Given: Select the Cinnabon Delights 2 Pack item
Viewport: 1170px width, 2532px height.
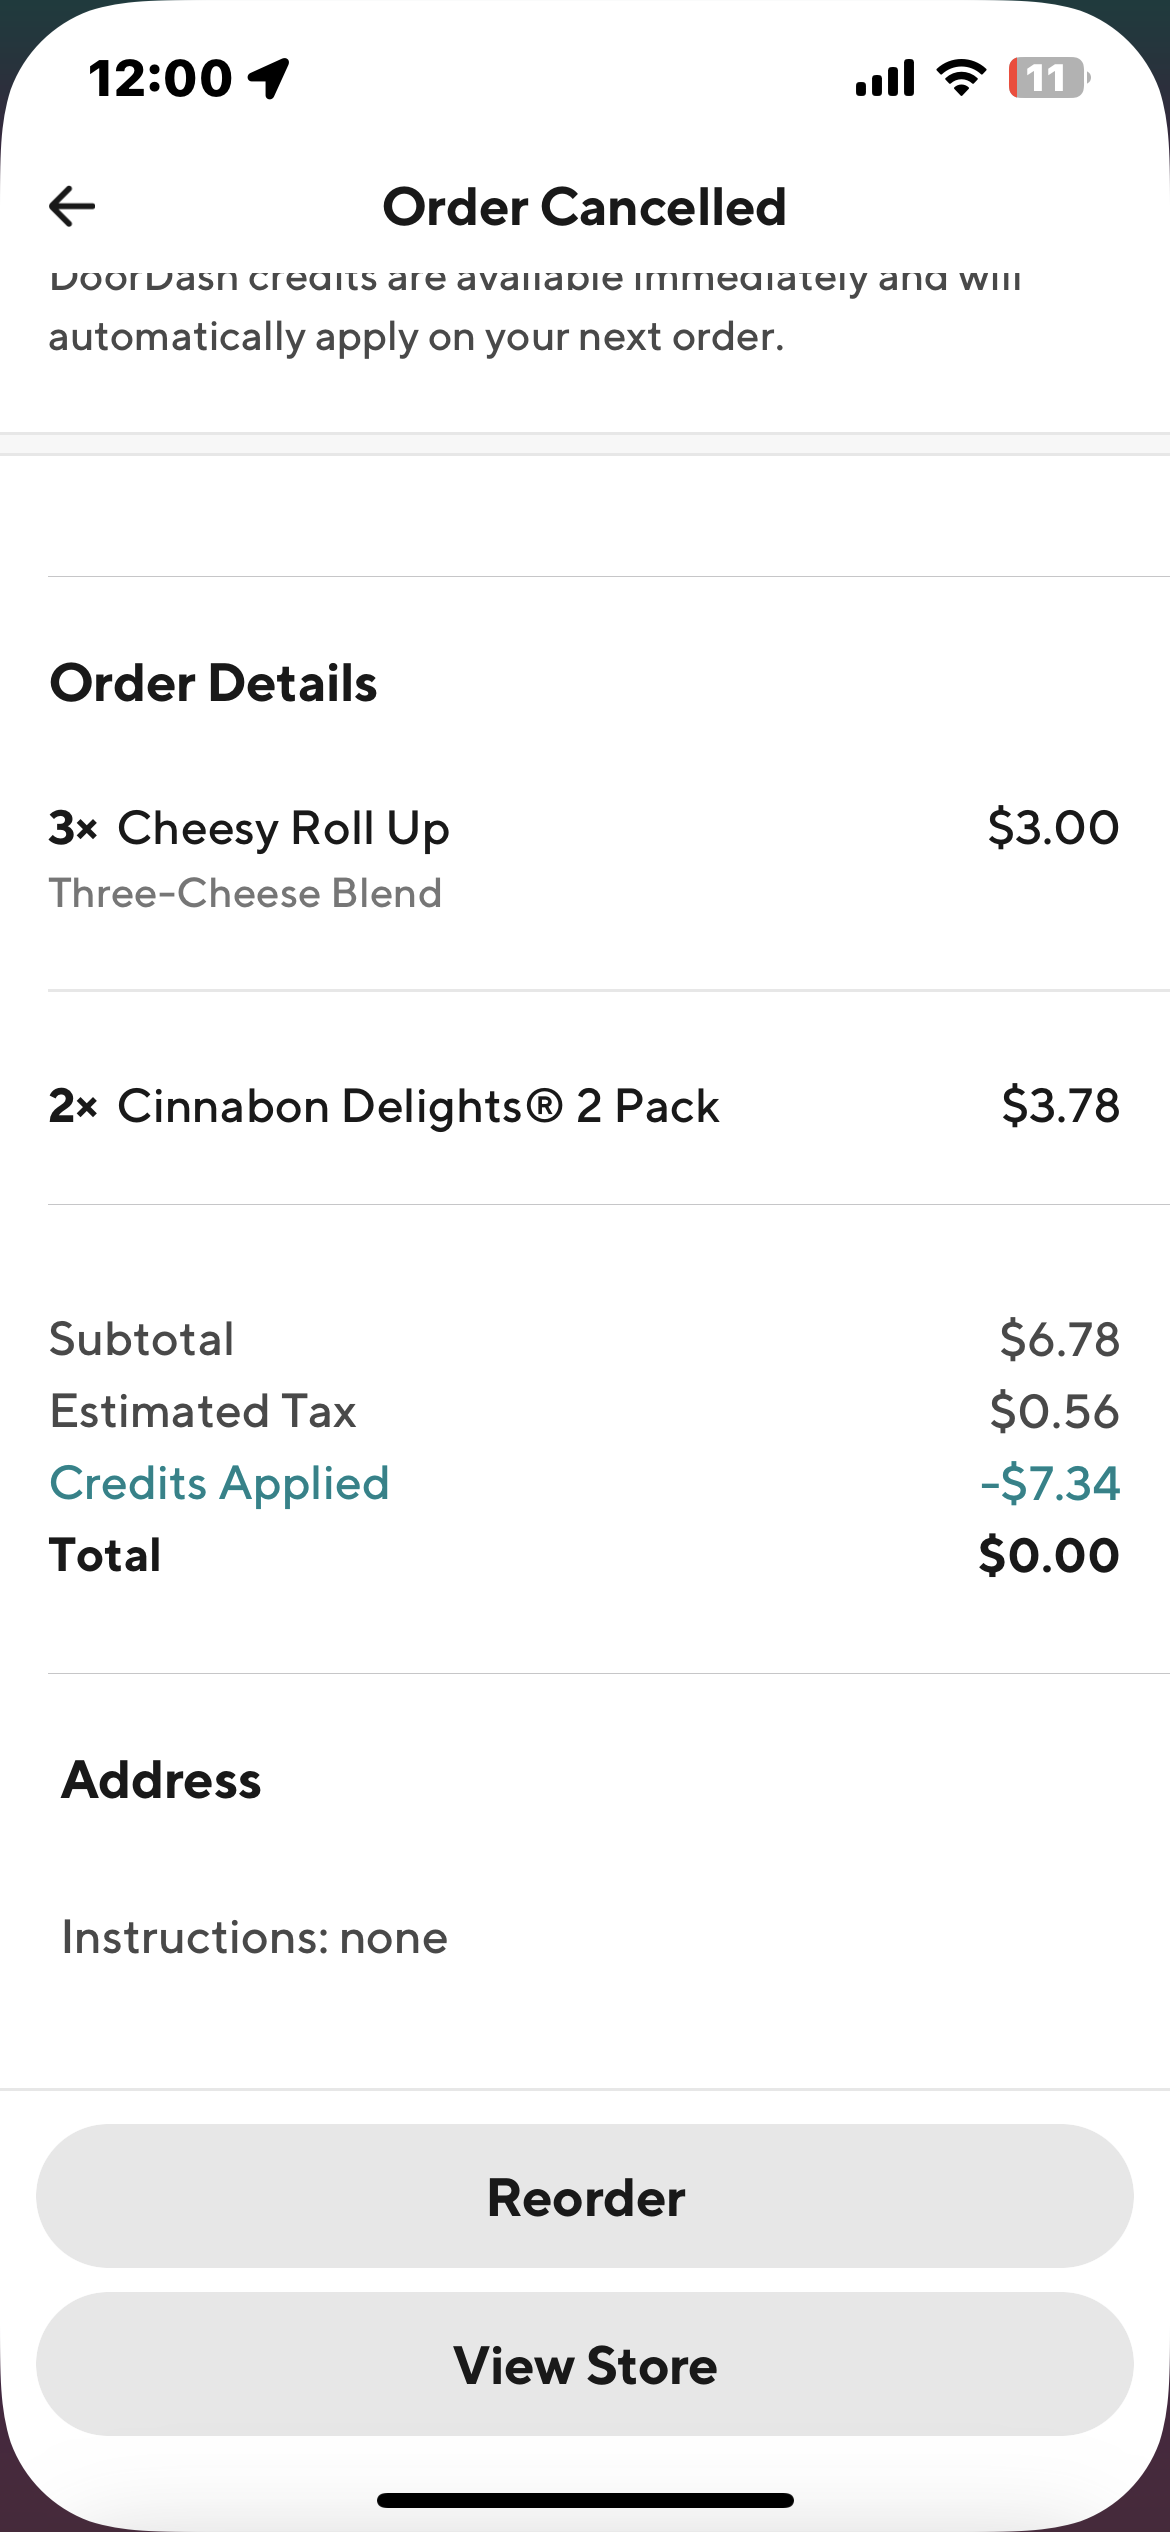Looking at the screenshot, I should pos(418,1107).
